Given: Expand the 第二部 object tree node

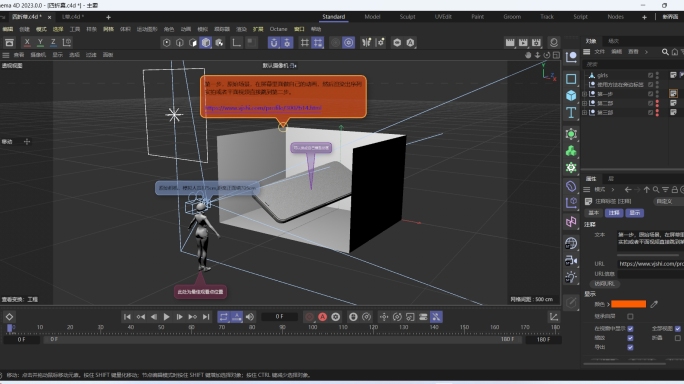Looking at the screenshot, I should tap(585, 103).
